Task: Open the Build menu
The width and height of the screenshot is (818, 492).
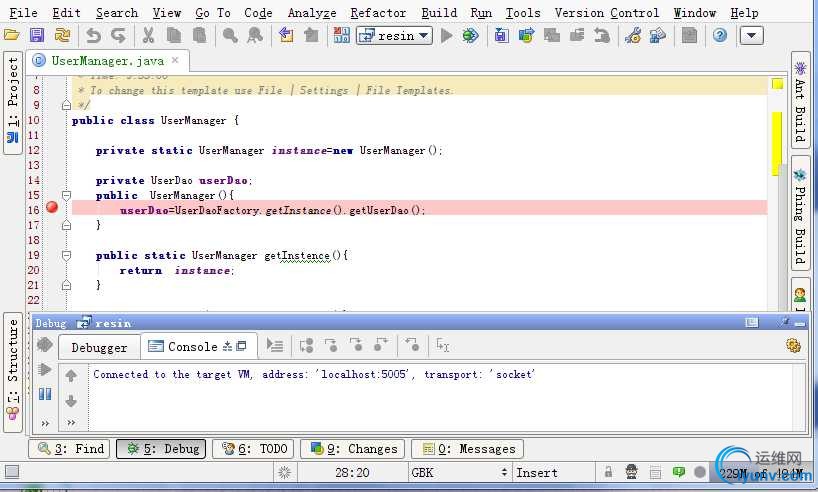Action: pyautogui.click(x=439, y=13)
